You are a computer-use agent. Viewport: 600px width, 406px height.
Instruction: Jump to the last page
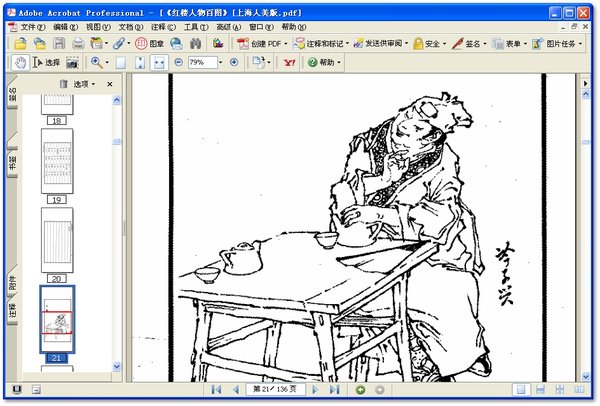click(334, 390)
